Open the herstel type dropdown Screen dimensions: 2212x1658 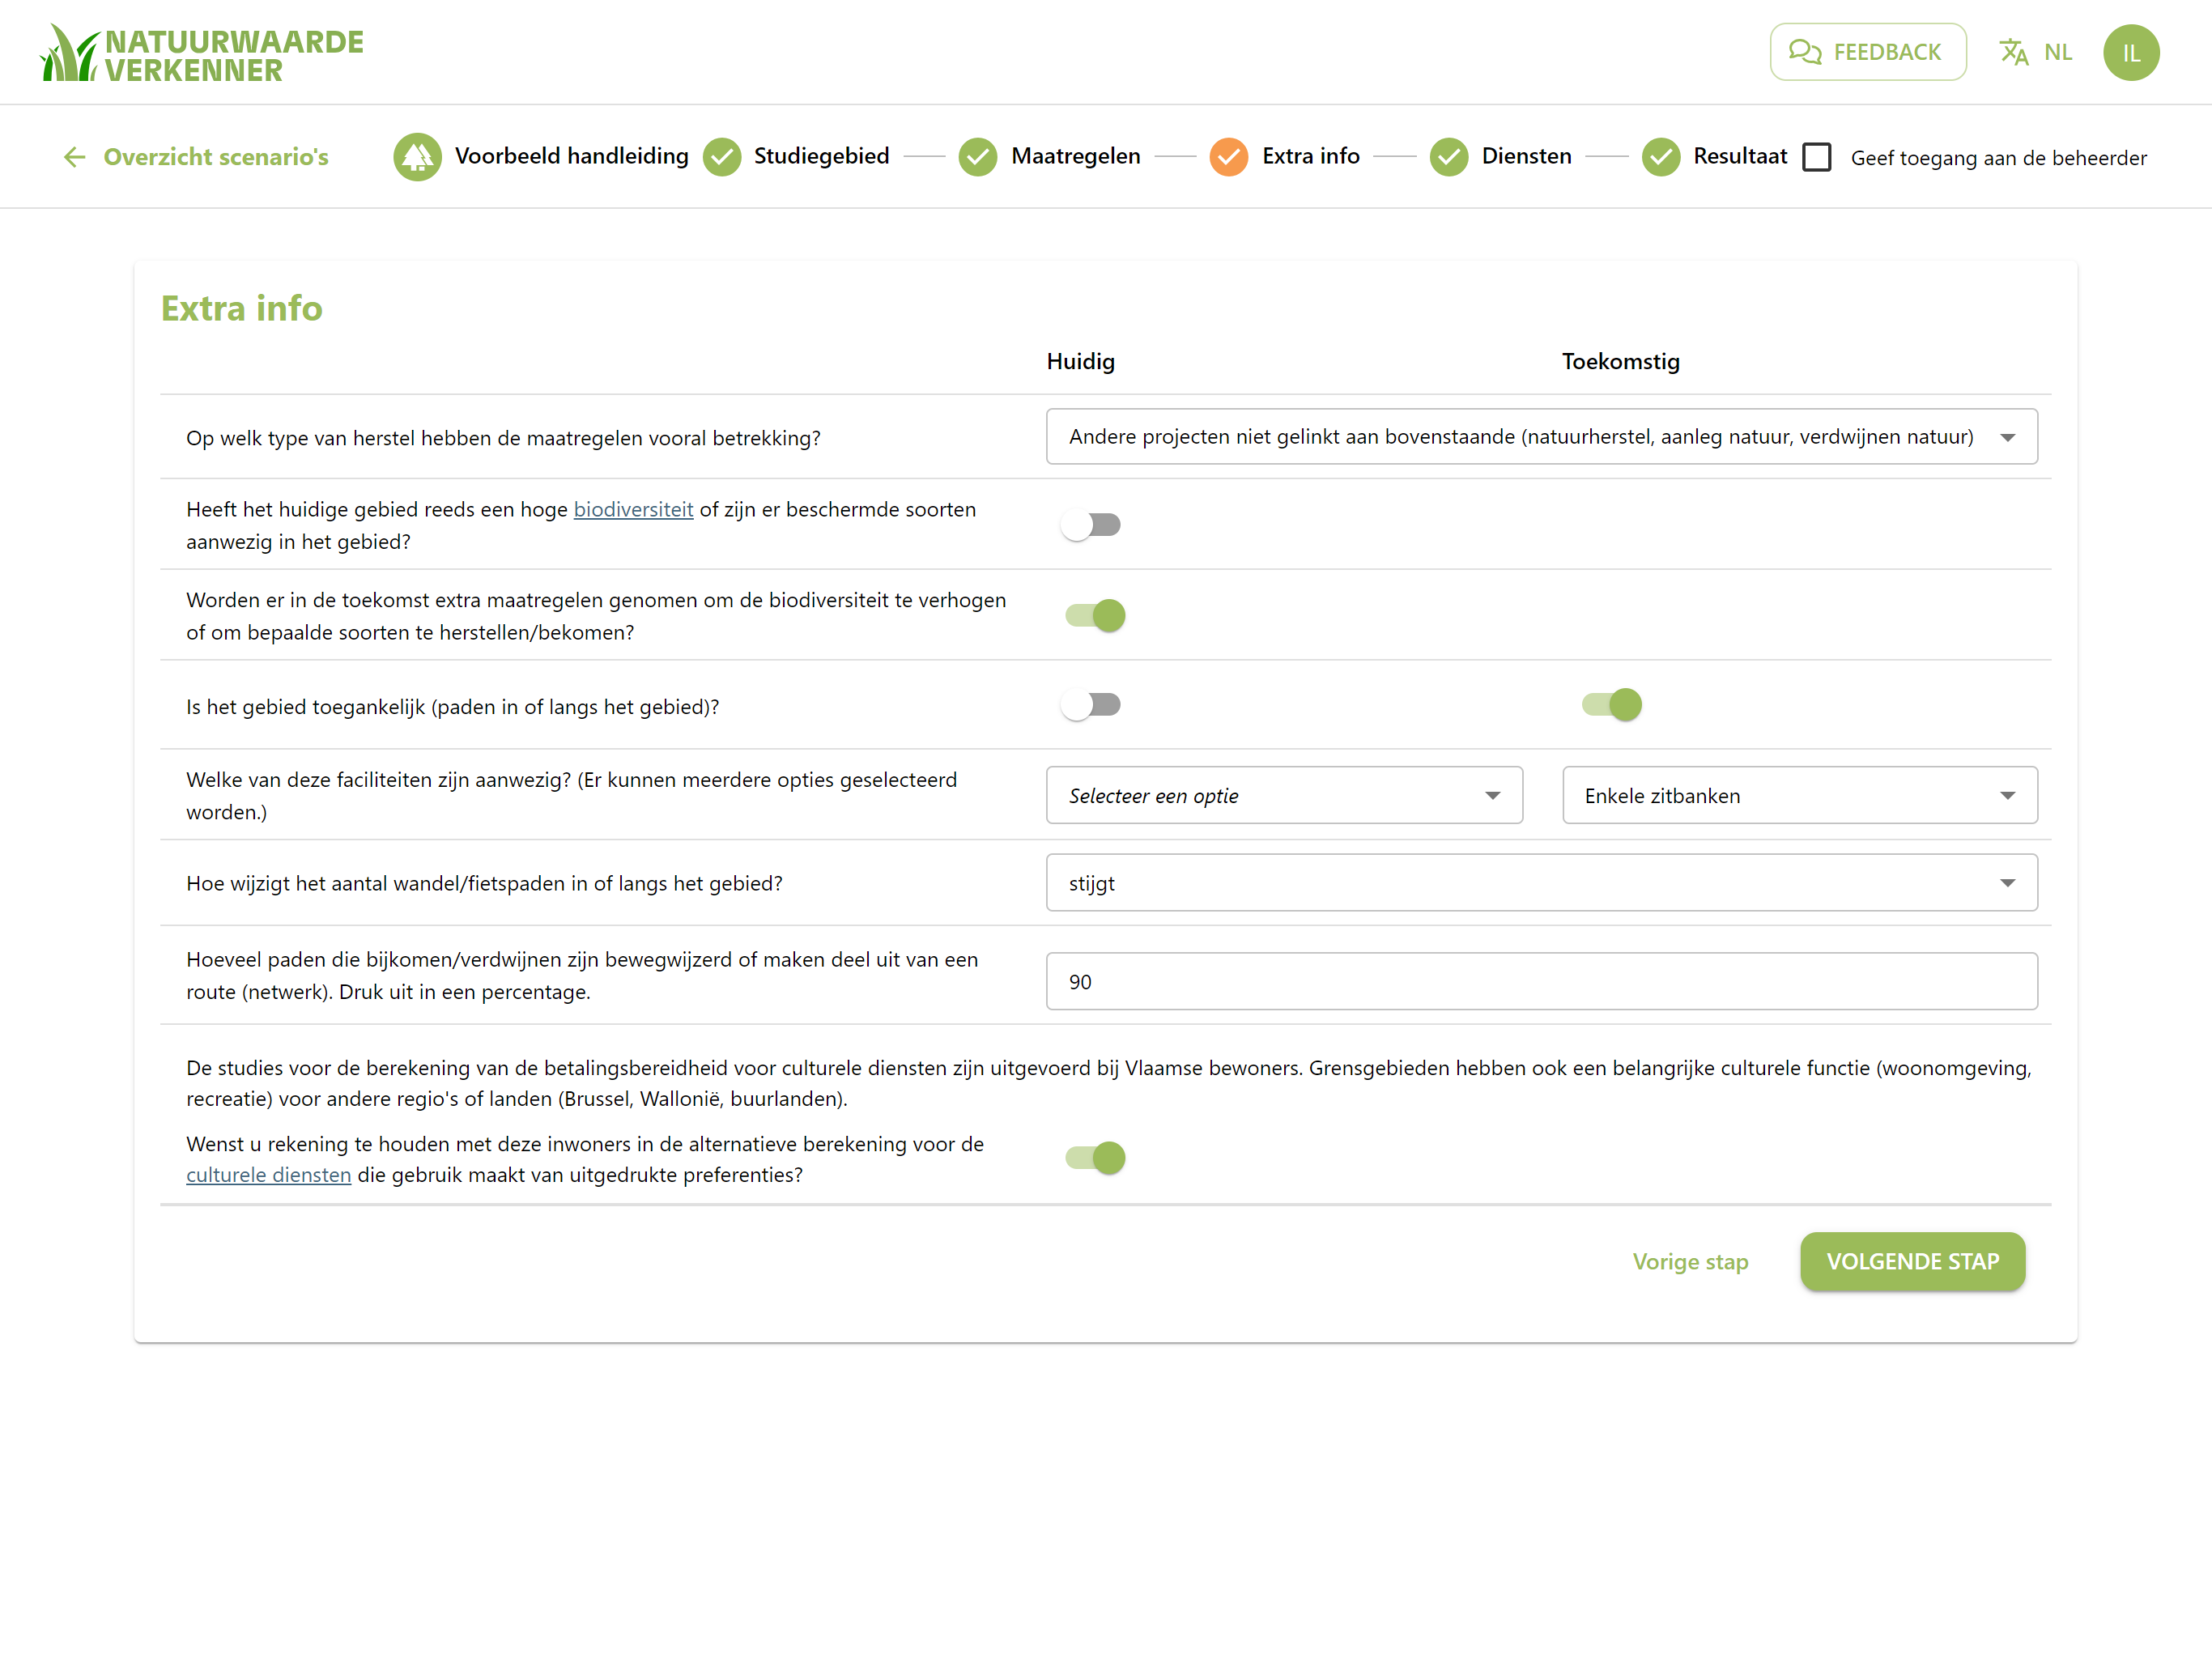pos(1541,437)
